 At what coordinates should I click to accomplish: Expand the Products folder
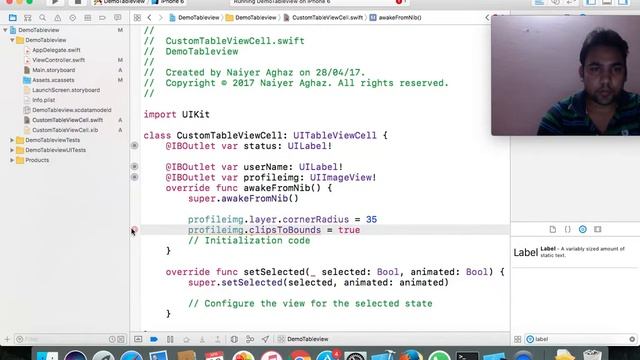tap(12, 160)
